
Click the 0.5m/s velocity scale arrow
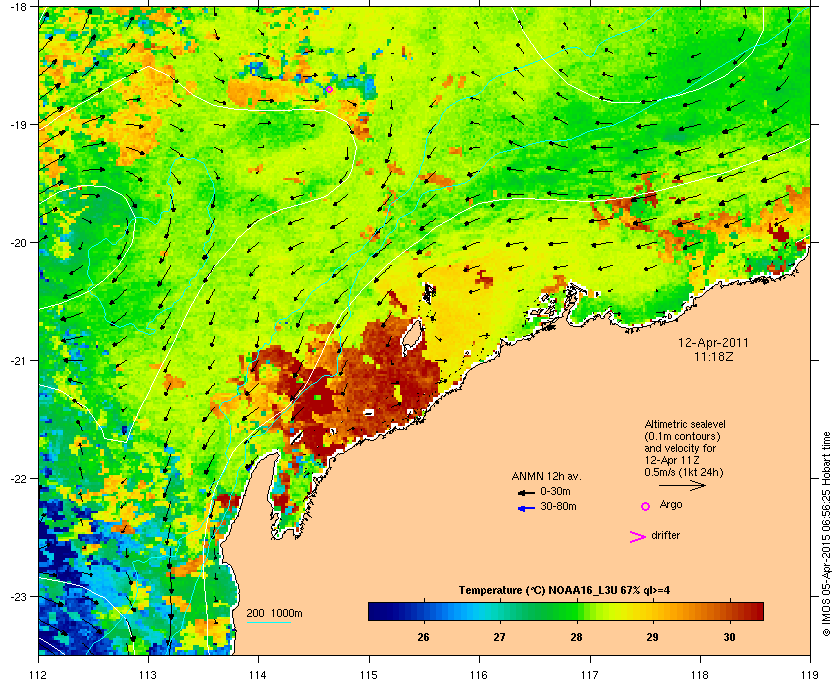coord(682,485)
